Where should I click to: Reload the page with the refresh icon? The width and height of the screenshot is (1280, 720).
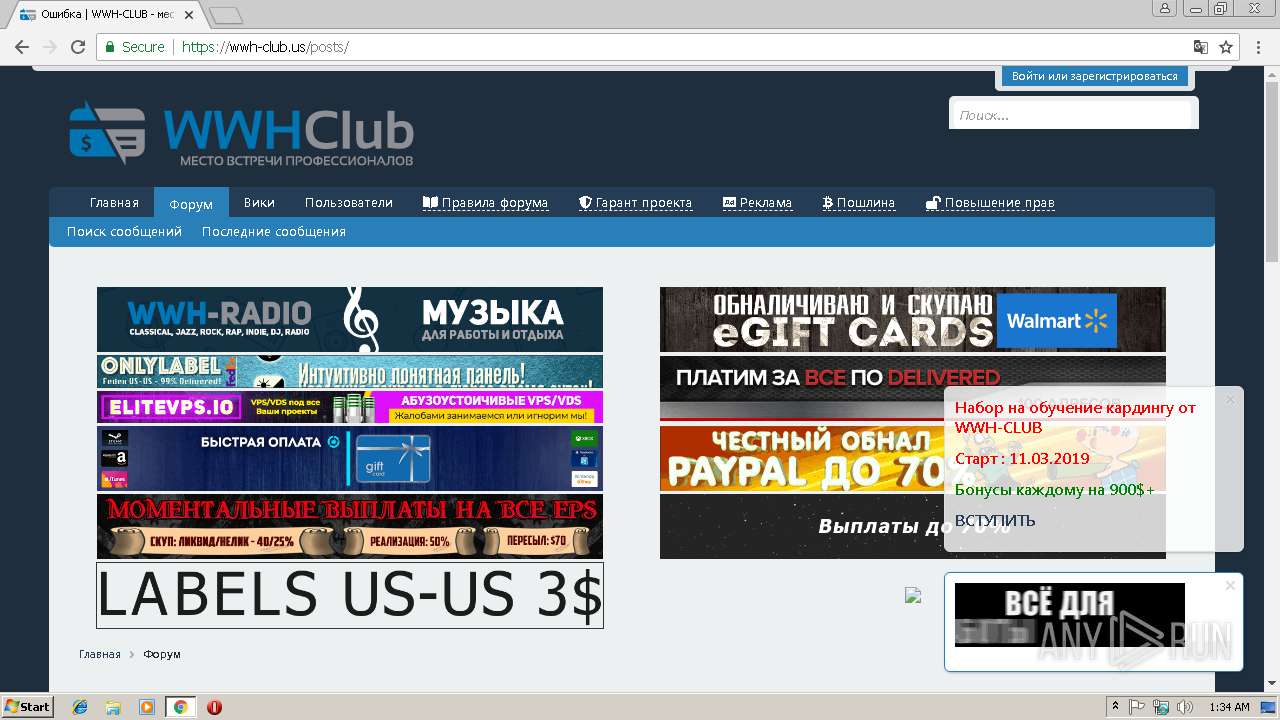pyautogui.click(x=77, y=47)
